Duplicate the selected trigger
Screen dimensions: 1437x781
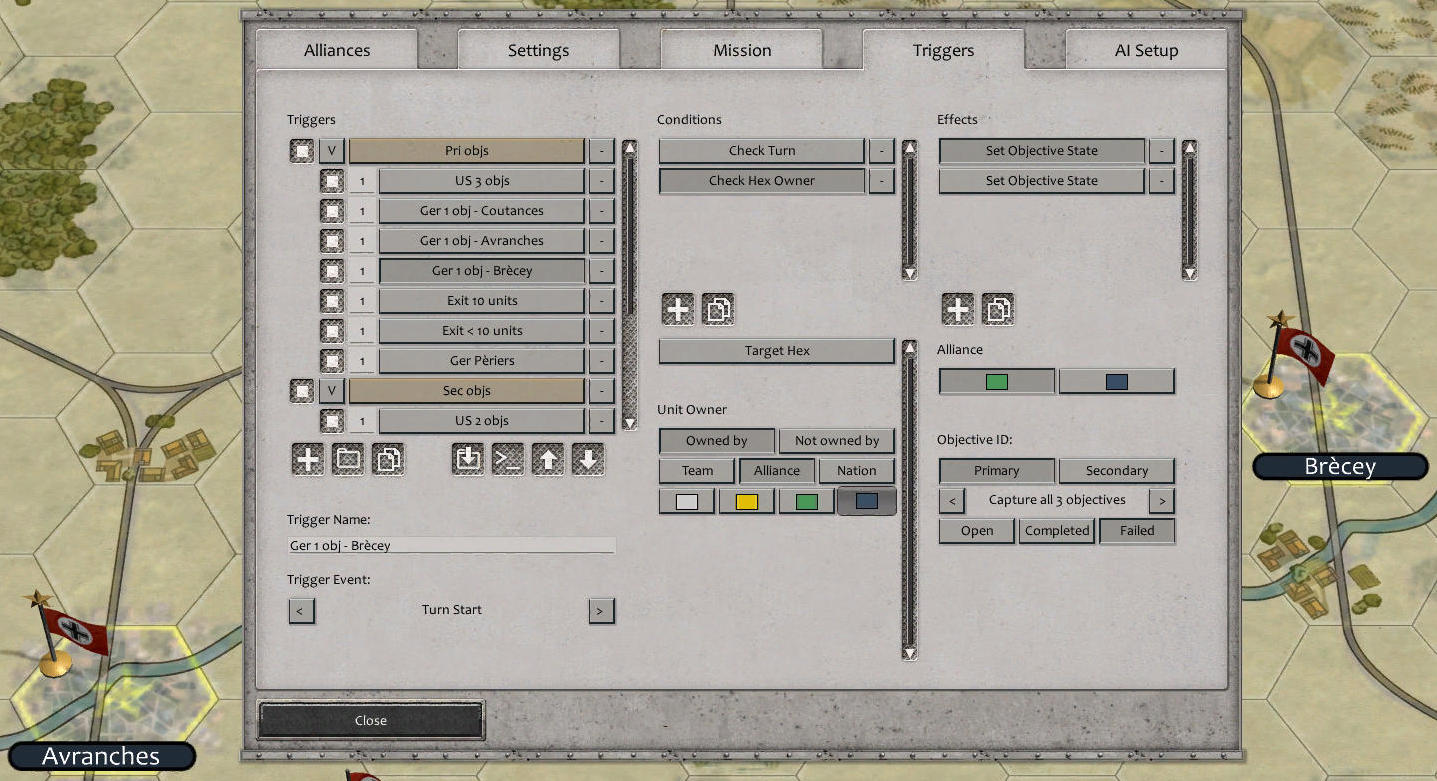(388, 459)
